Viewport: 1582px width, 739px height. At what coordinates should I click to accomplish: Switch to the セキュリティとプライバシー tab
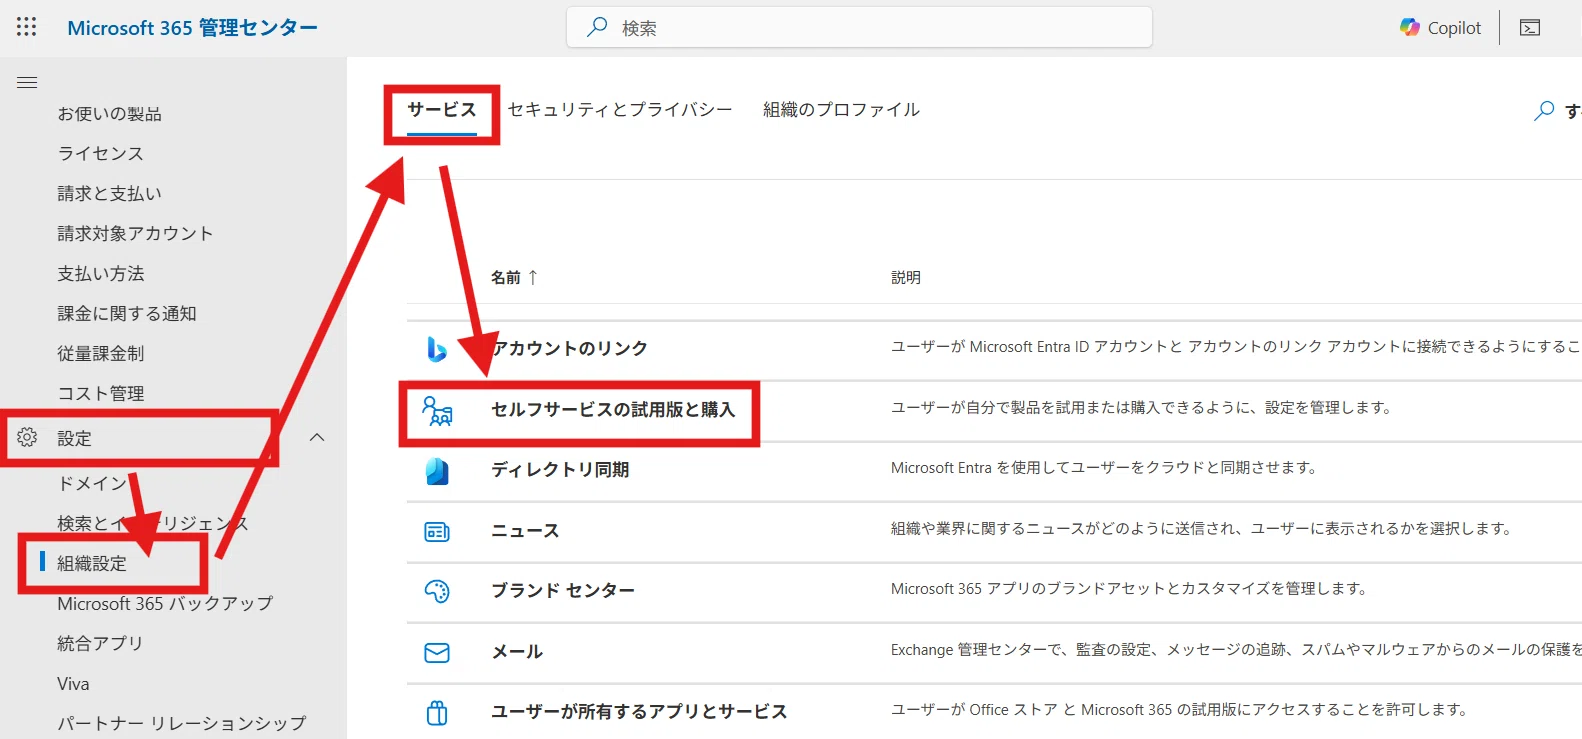click(620, 110)
